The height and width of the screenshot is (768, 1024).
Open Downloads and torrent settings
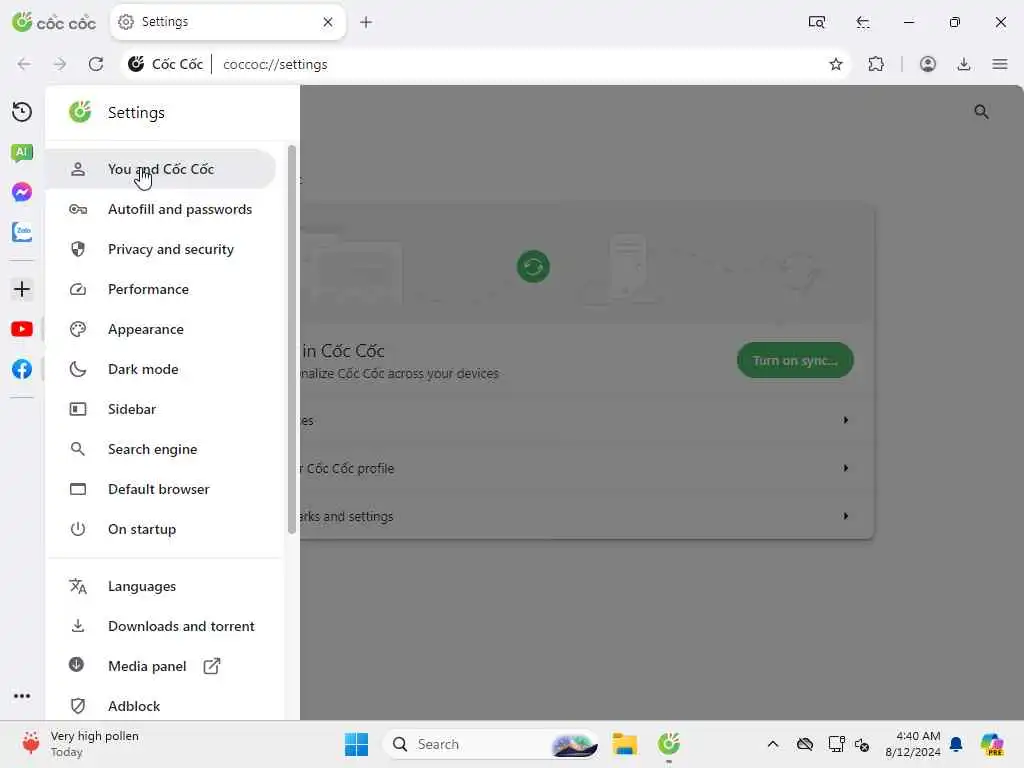161,626
